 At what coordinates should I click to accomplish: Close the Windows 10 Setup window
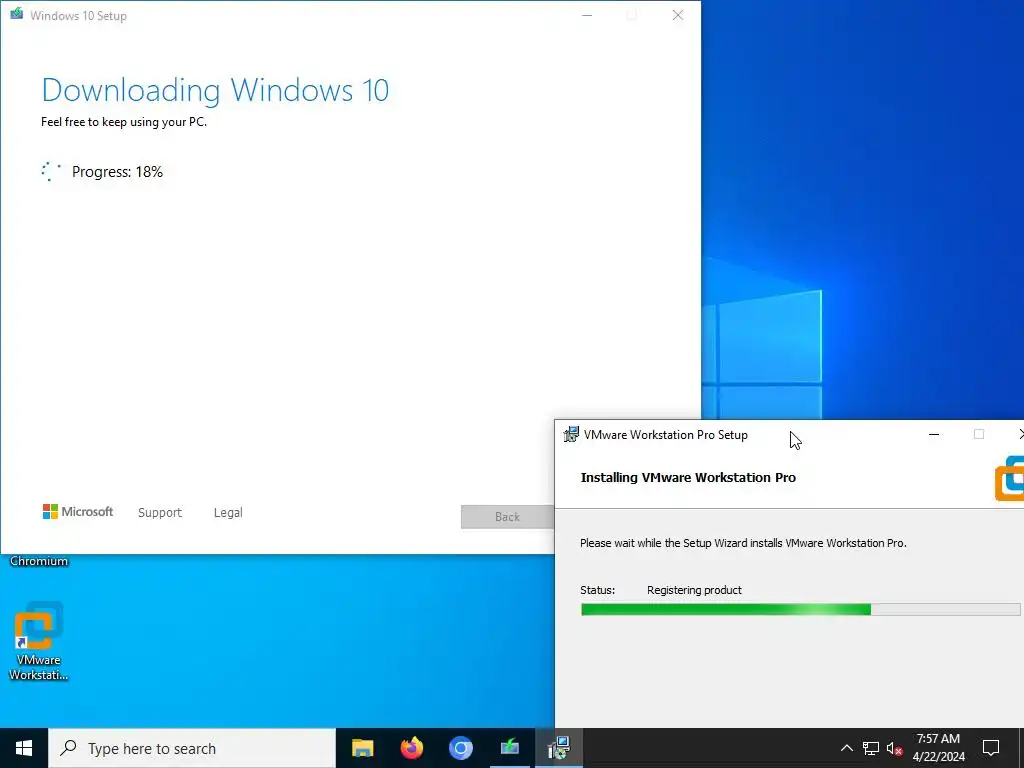tap(678, 16)
